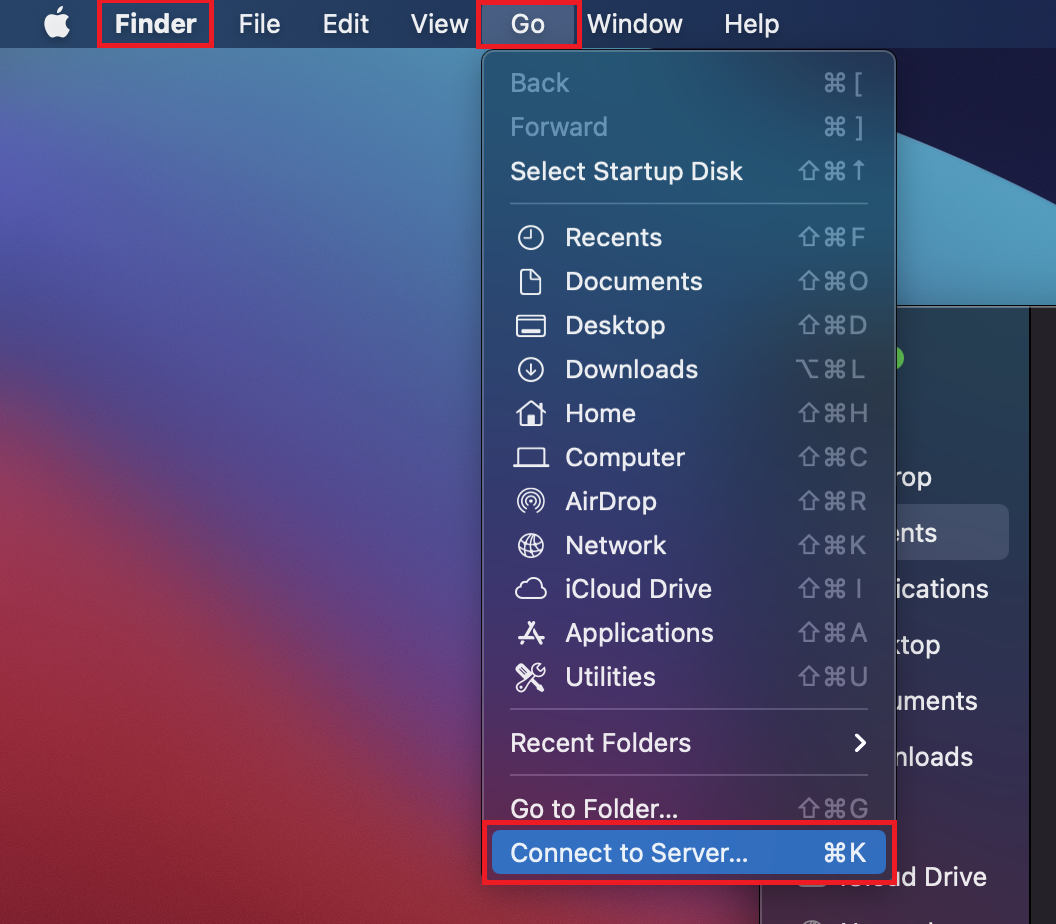
Task: Click the Network globe icon
Action: [531, 545]
